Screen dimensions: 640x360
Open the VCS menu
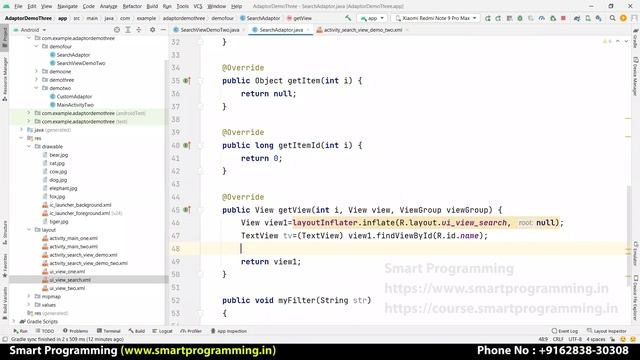click(x=198, y=6)
